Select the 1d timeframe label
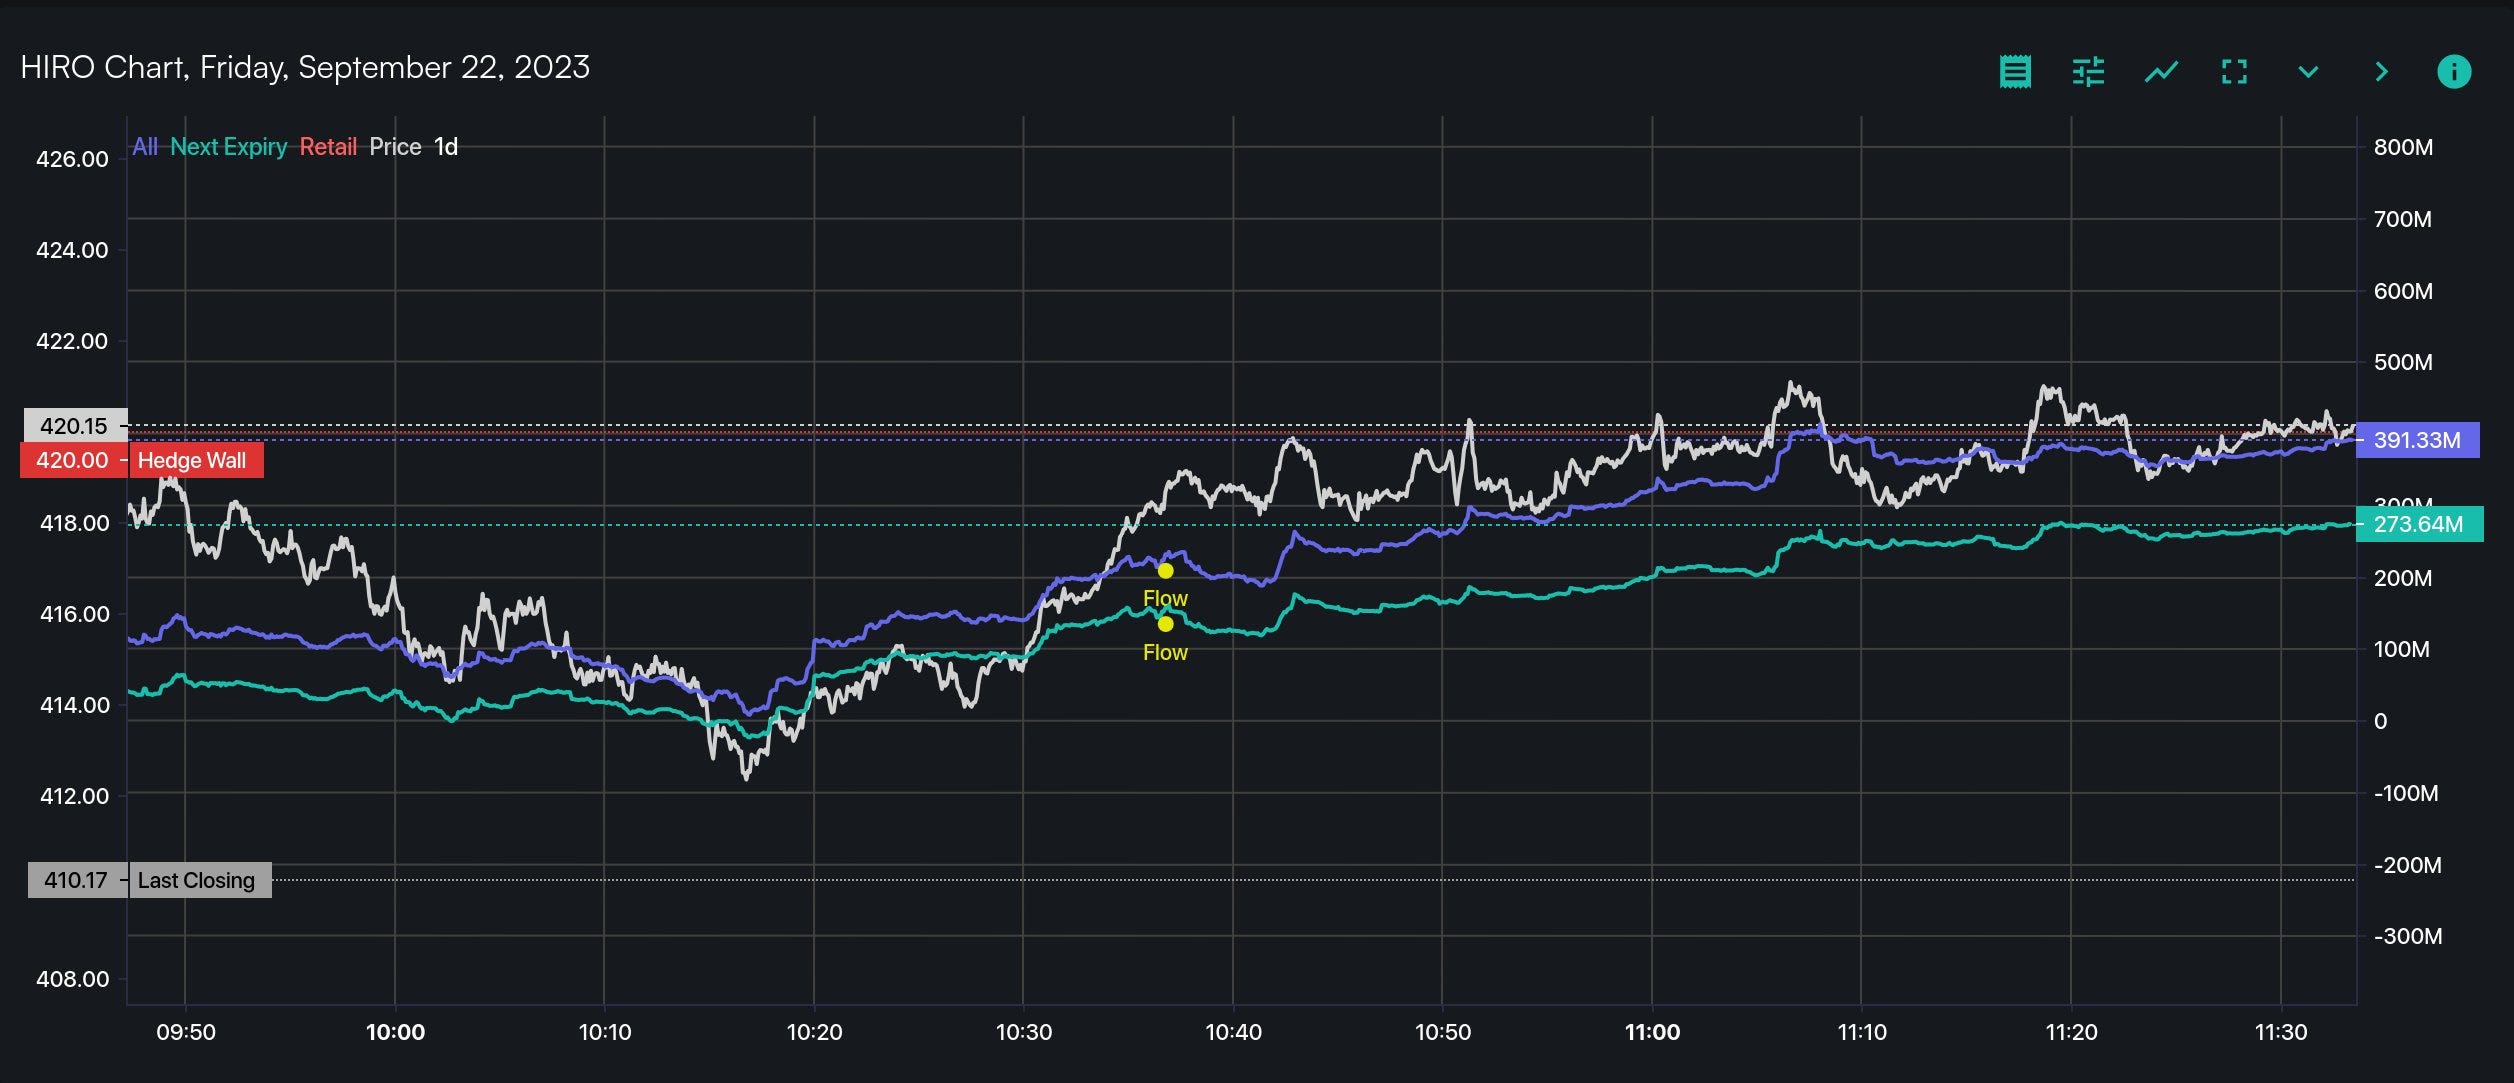The width and height of the screenshot is (2514, 1083). pos(446,147)
